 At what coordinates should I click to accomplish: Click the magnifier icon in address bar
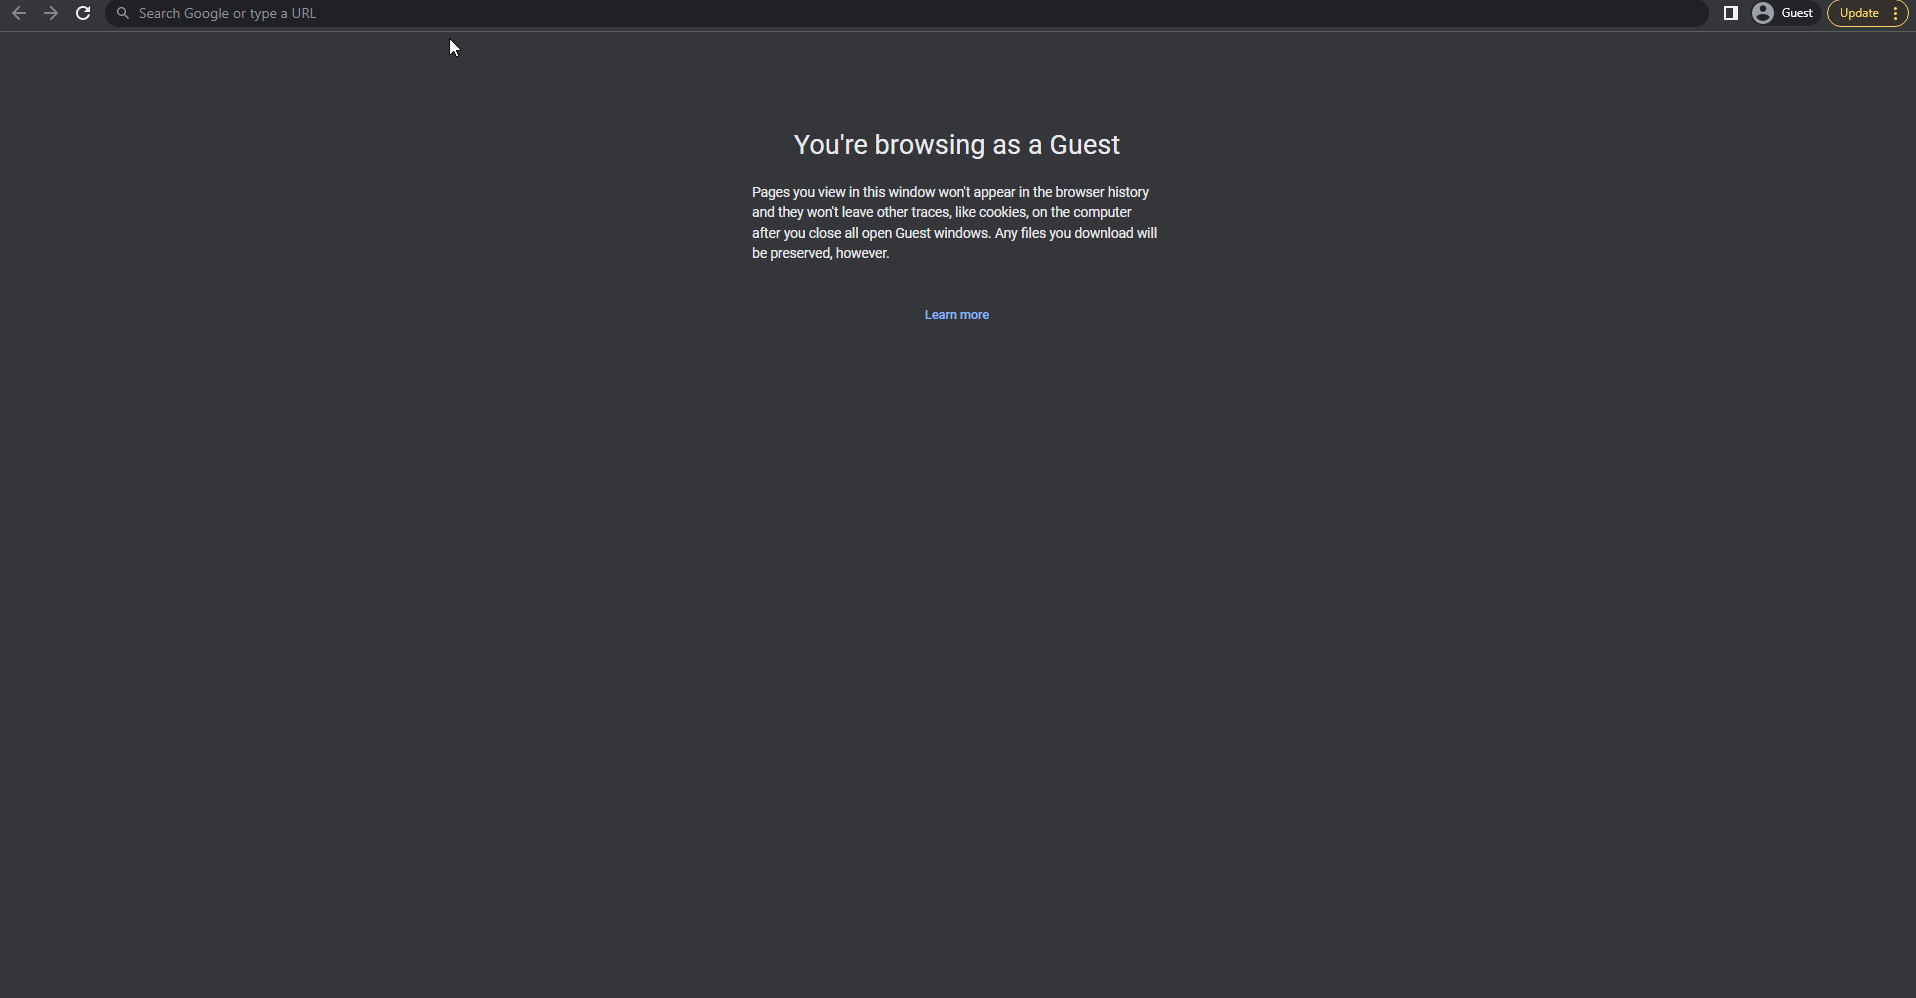tap(123, 13)
